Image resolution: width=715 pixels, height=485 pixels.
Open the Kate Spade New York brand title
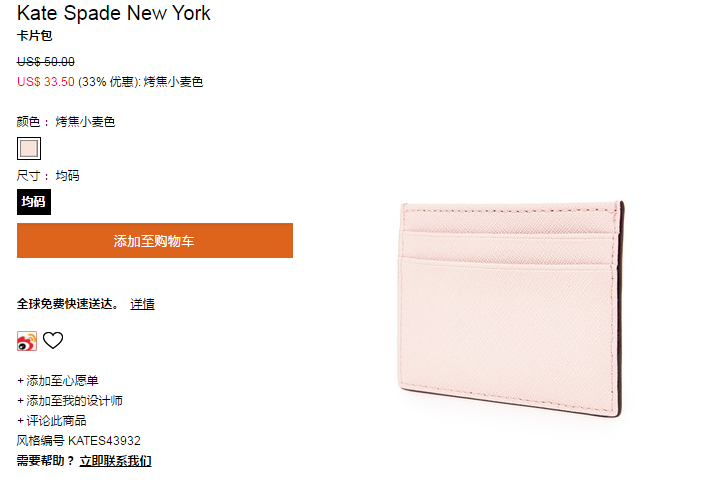pos(114,13)
